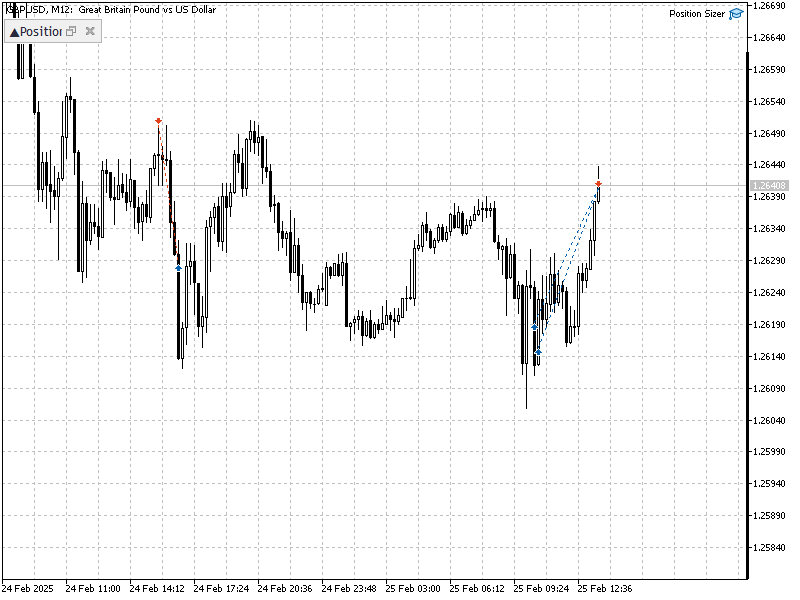The image size is (800, 600).
Task: Click the blue buy arrow below the red dotted line
Action: click(x=178, y=267)
